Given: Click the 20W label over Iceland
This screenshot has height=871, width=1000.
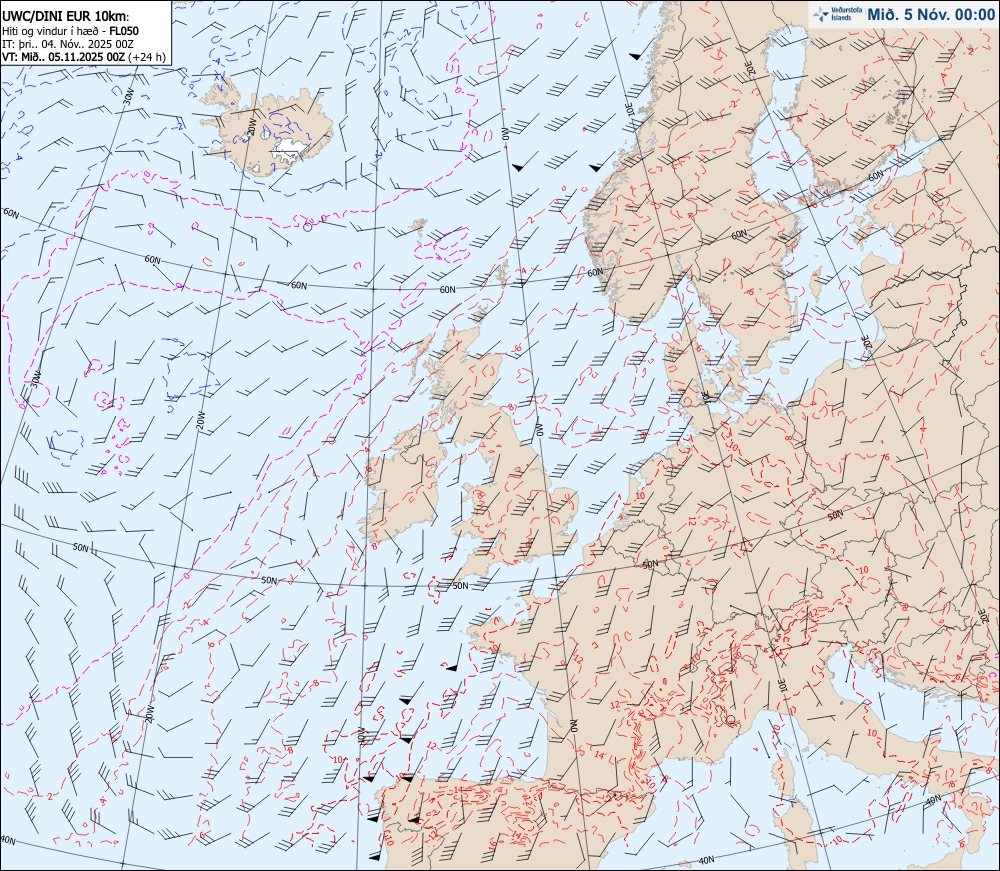Looking at the screenshot, I should coord(252,126).
